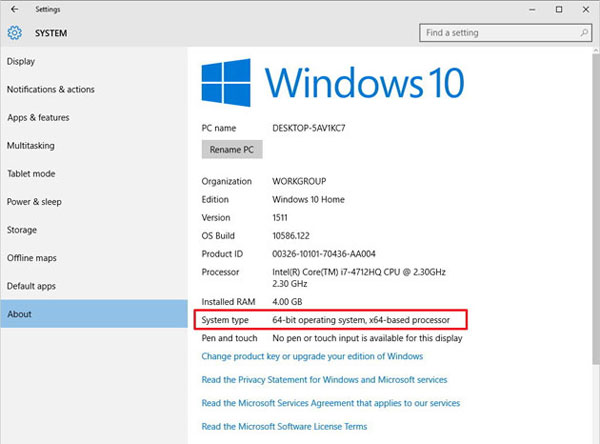This screenshot has width=600, height=444.
Task: Open Change product key or upgrade link
Action: (312, 356)
